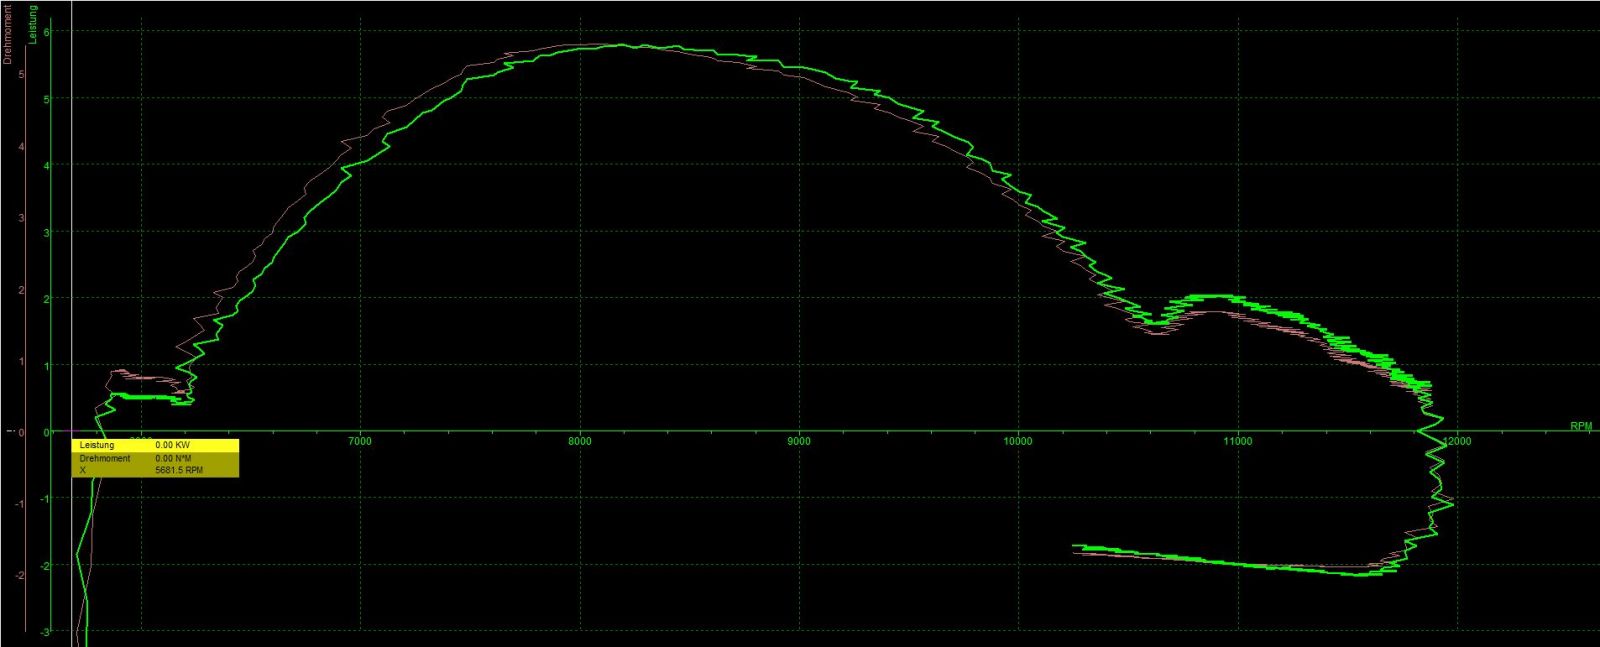
Task: Click the 10000 tick label on the x-axis
Action: (1018, 441)
